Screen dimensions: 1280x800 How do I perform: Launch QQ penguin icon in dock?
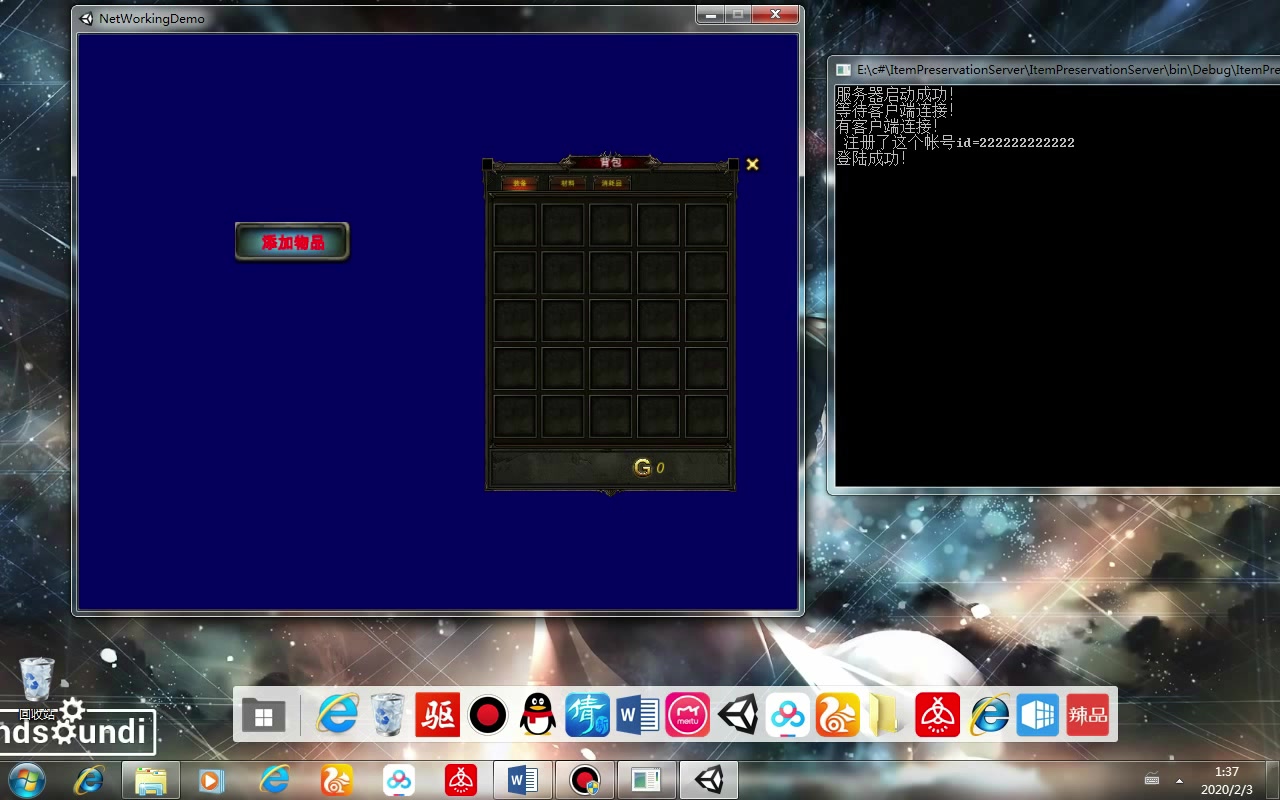point(538,715)
